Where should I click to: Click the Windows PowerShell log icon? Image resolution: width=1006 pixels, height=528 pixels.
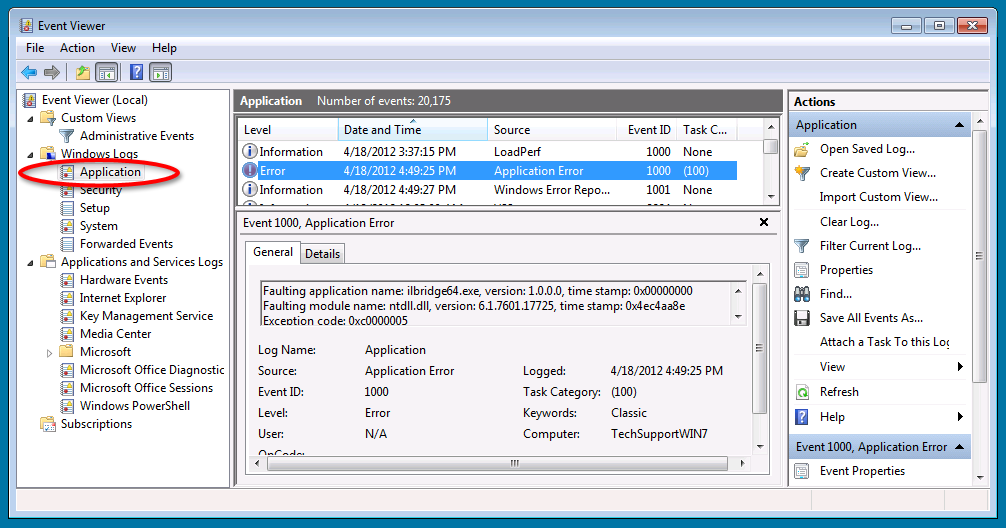pos(67,405)
